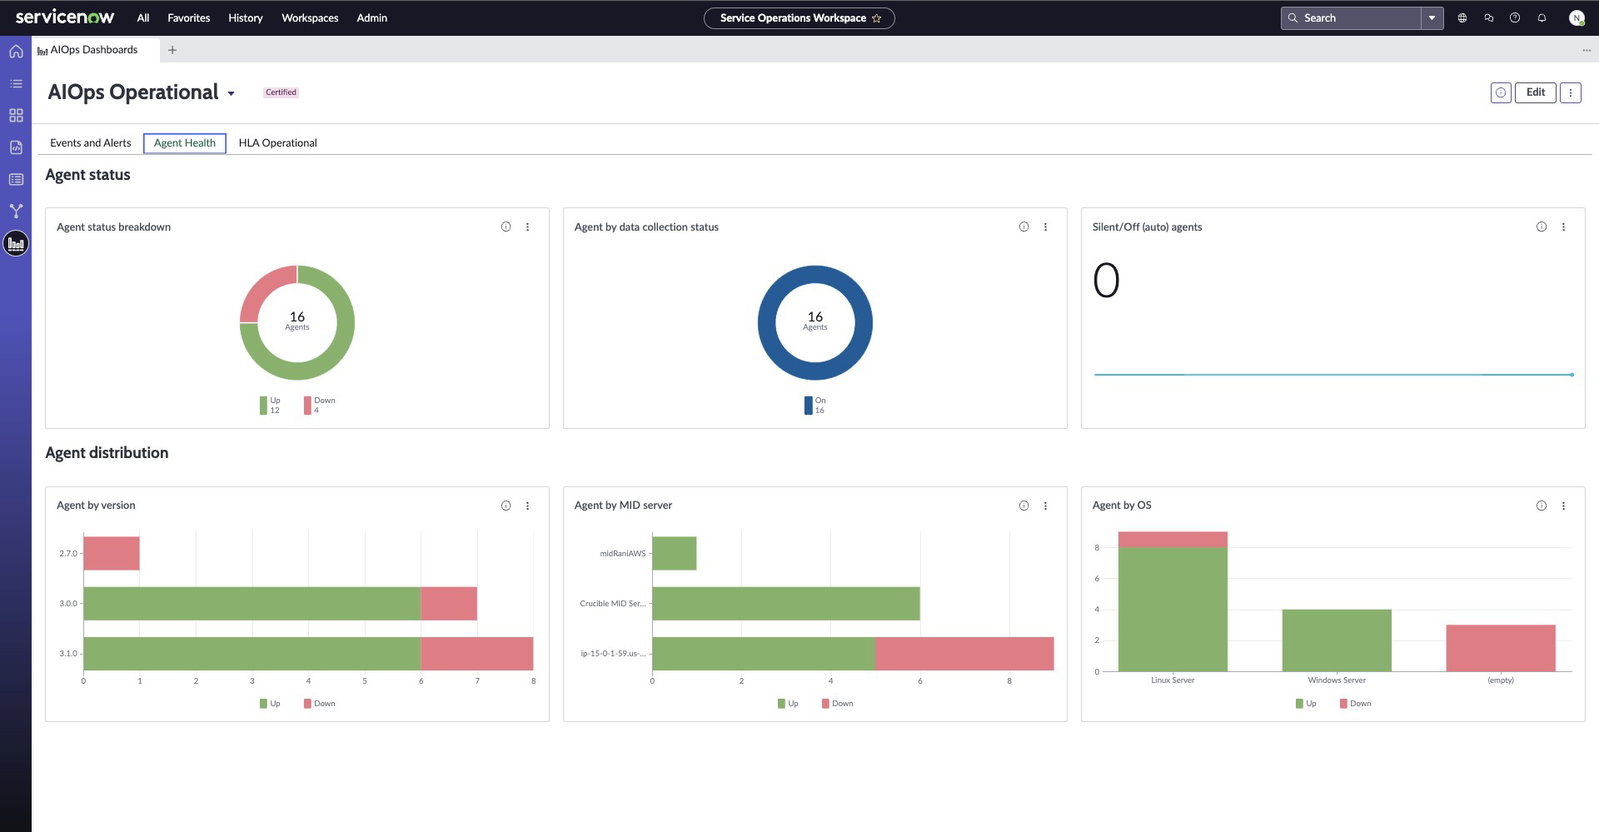The width and height of the screenshot is (1599, 832).
Task: Open the chat conversations icon
Action: click(1489, 18)
